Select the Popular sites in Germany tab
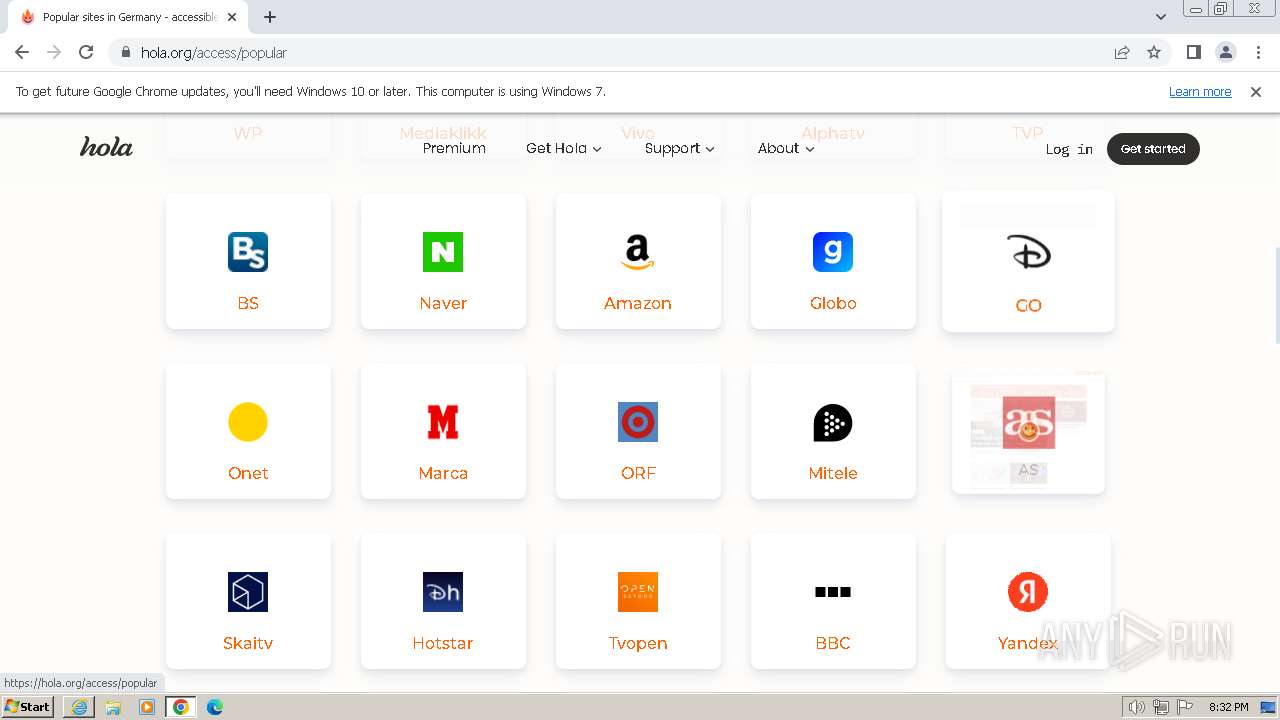Image resolution: width=1280 pixels, height=720 pixels. pyautogui.click(x=128, y=17)
